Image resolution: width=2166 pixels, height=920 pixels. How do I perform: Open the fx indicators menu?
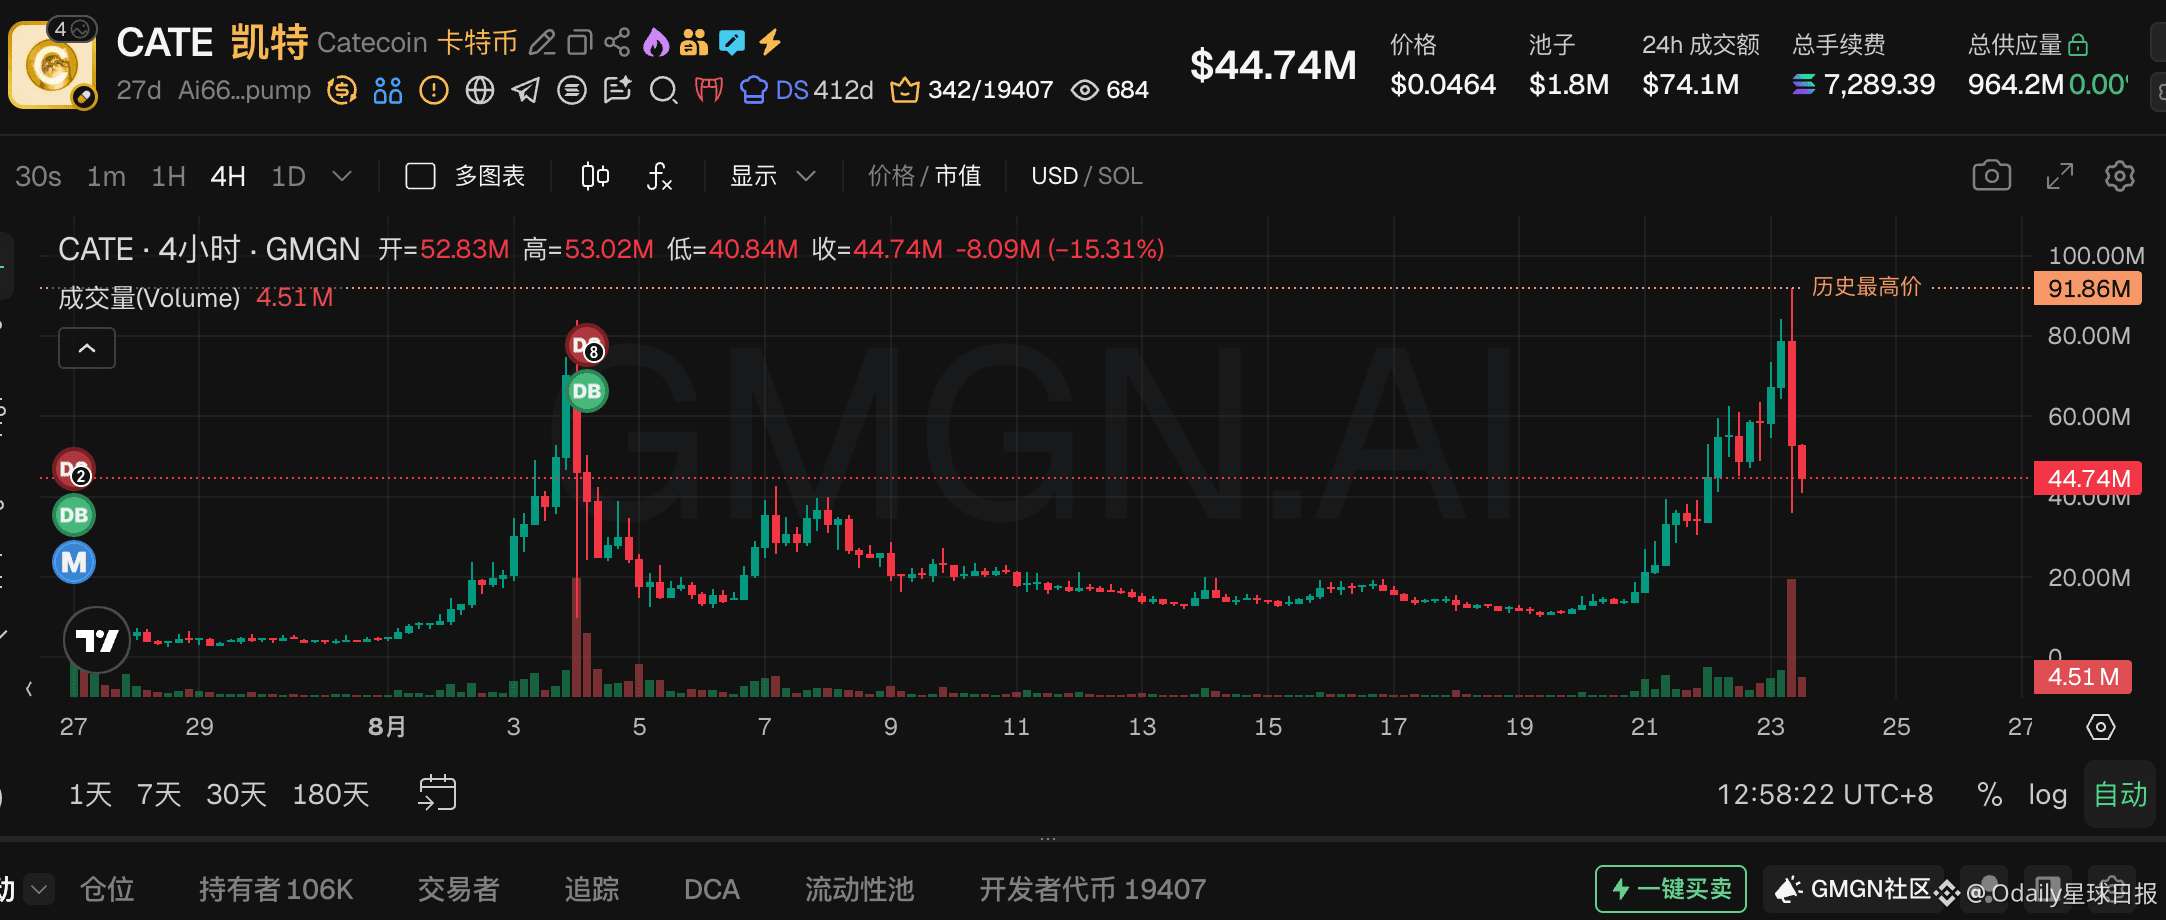pyautogui.click(x=659, y=176)
